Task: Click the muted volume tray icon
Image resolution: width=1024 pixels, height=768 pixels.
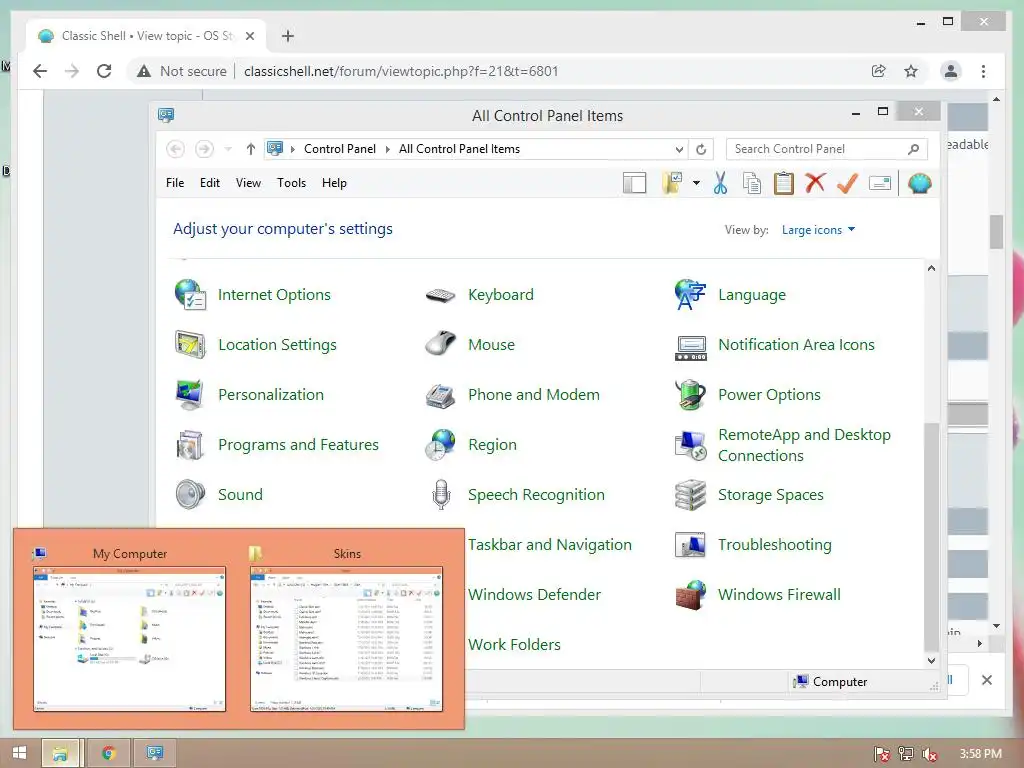Action: (930, 754)
